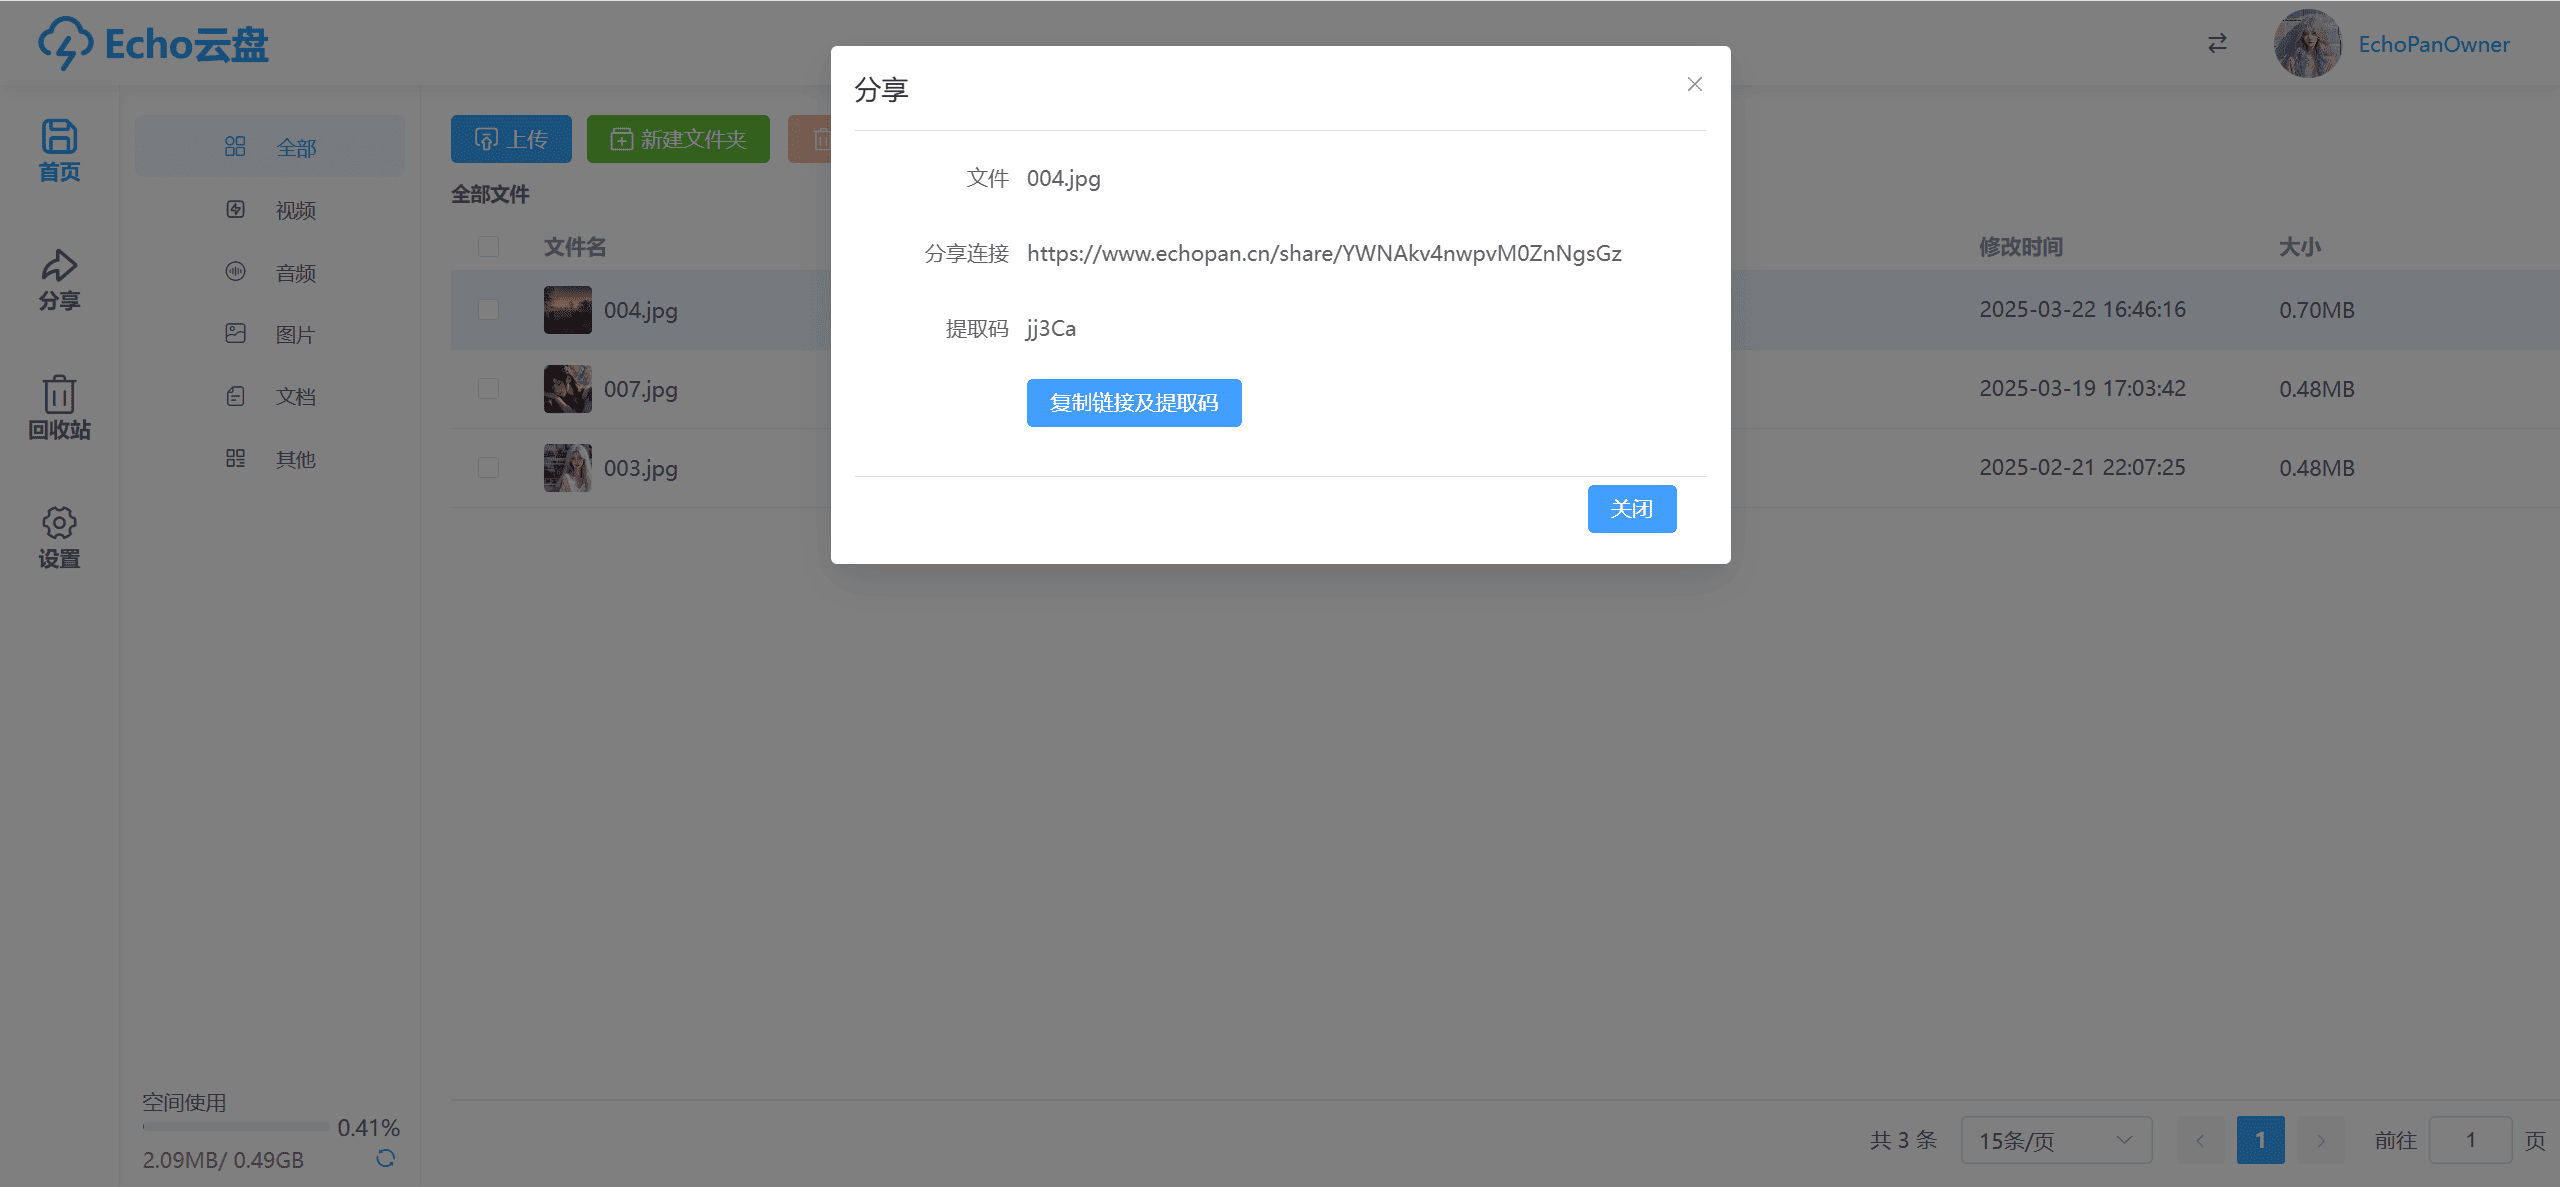This screenshot has height=1187, width=2560.
Task: Open the 首页 home section
Action: pos(59,150)
